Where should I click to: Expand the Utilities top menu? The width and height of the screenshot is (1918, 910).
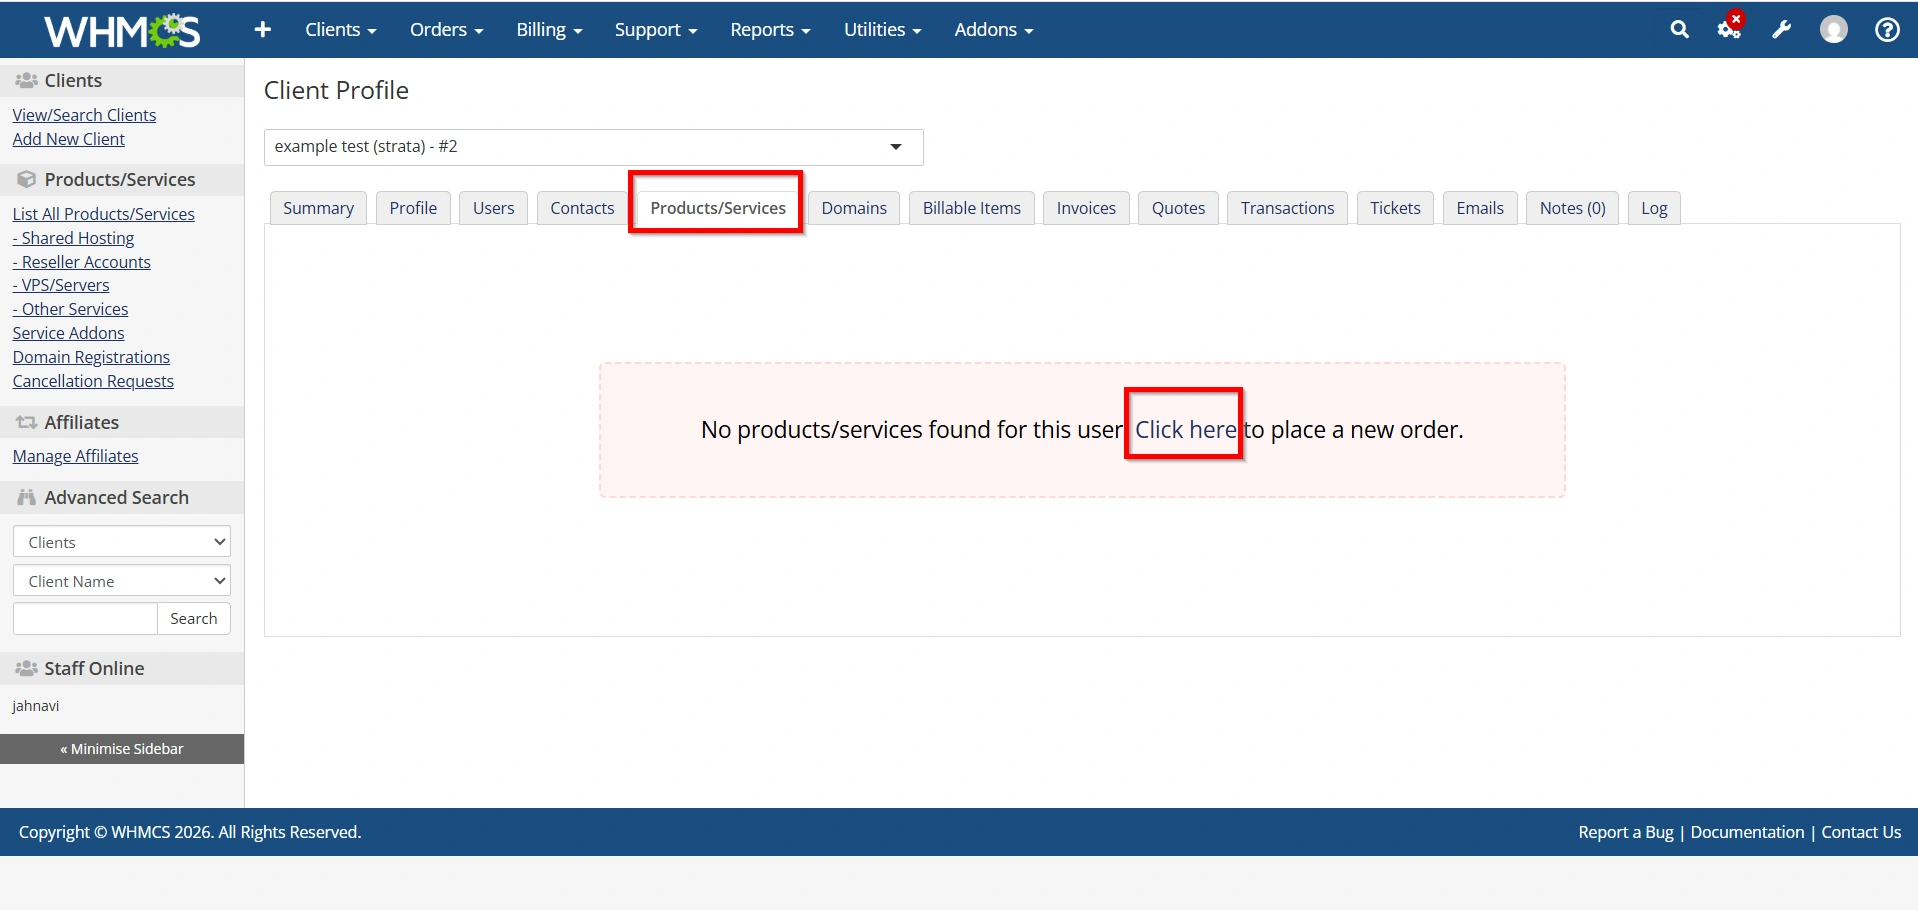[882, 30]
